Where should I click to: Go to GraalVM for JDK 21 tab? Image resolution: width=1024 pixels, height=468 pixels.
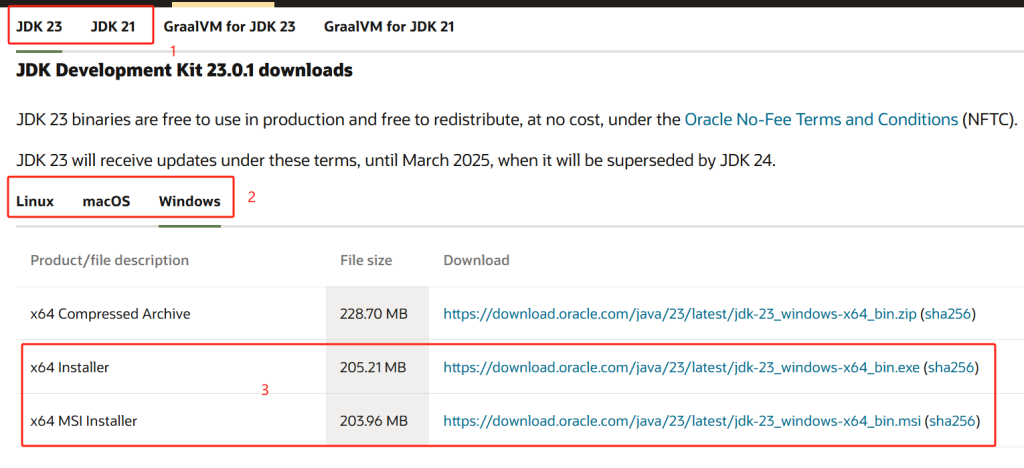[x=388, y=27]
